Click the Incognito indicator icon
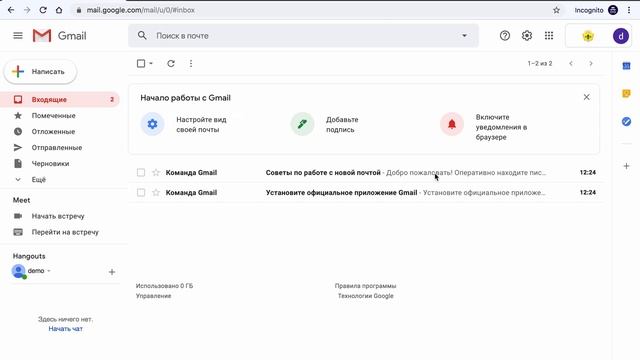 613,10
